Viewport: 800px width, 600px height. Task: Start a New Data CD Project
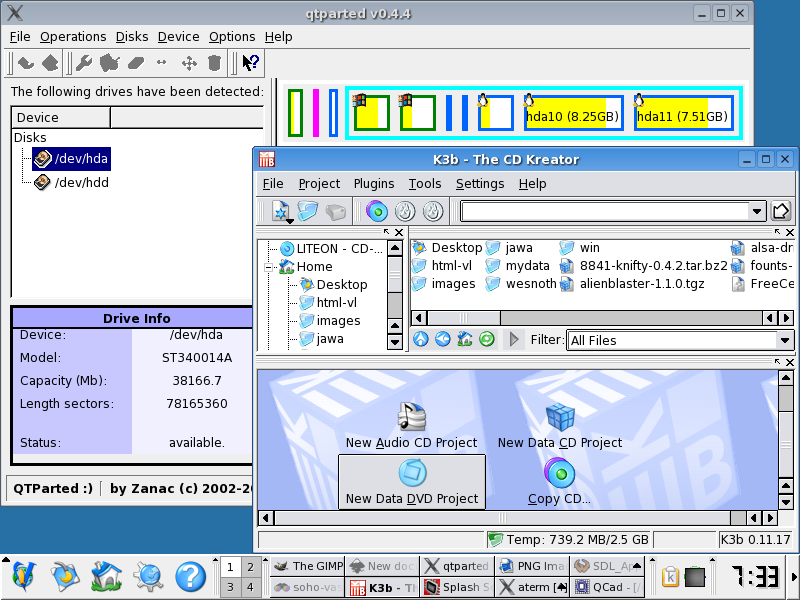coord(560,426)
